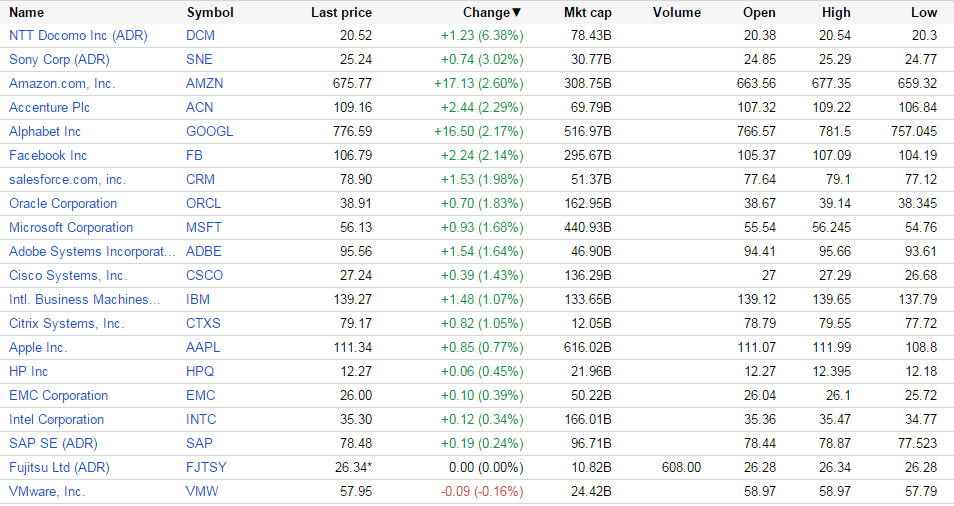The height and width of the screenshot is (506, 954).
Task: Click the VMware, Inc. name link
Action: pyautogui.click(x=47, y=492)
